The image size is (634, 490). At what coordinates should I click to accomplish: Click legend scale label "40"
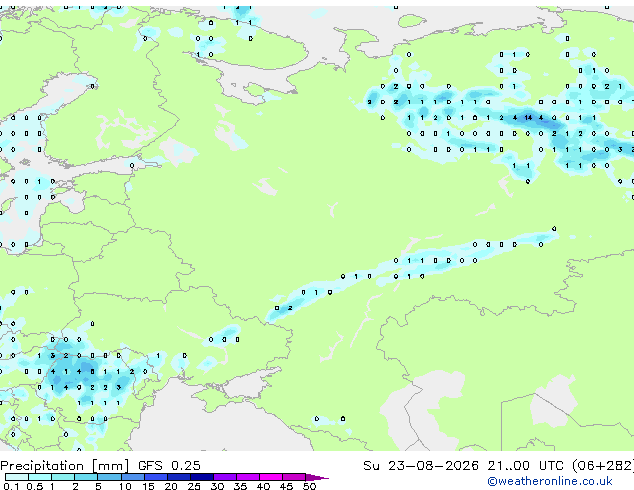click(x=263, y=486)
